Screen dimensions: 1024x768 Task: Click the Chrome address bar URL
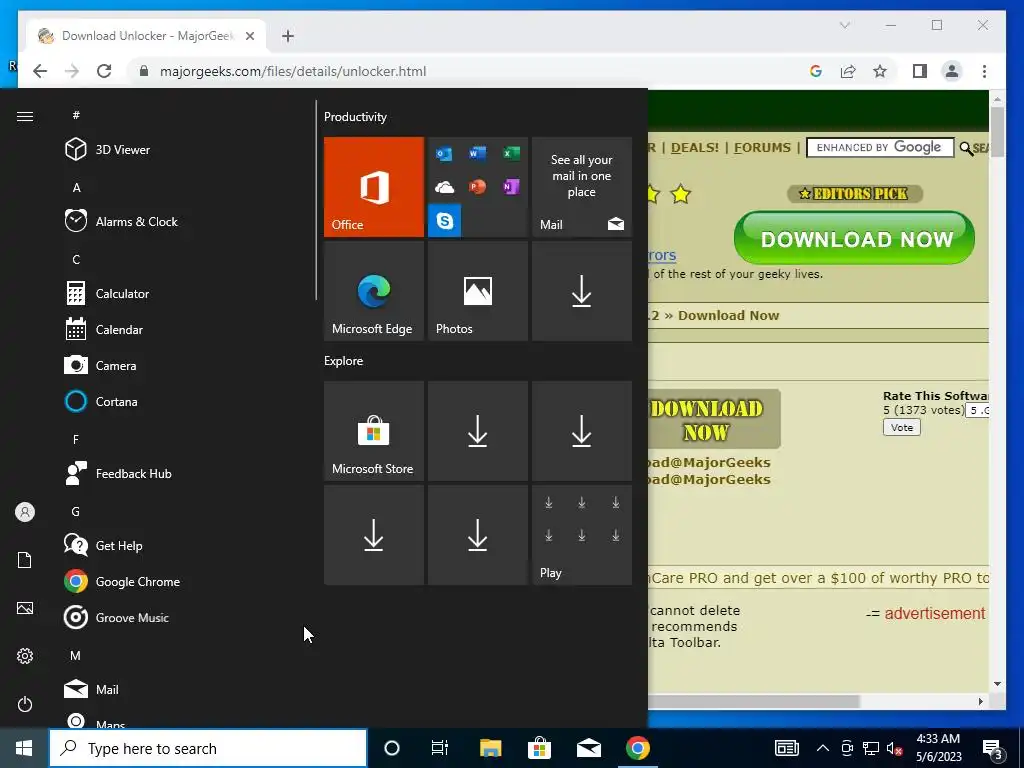(x=293, y=71)
